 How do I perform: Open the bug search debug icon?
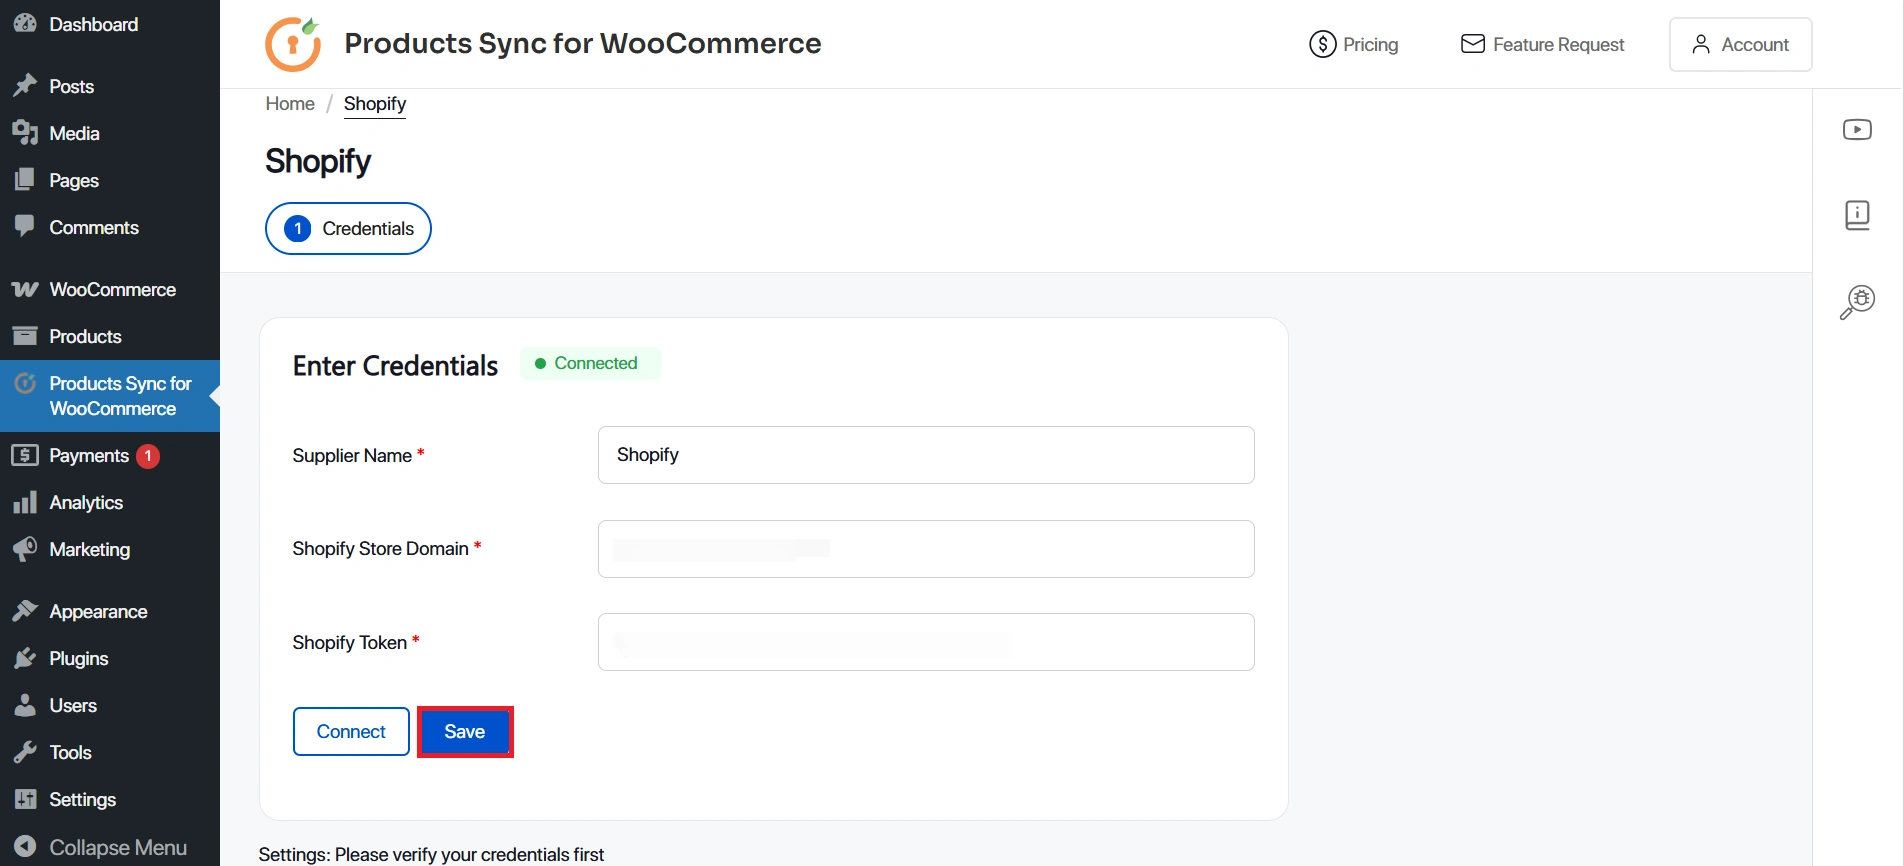(1857, 302)
